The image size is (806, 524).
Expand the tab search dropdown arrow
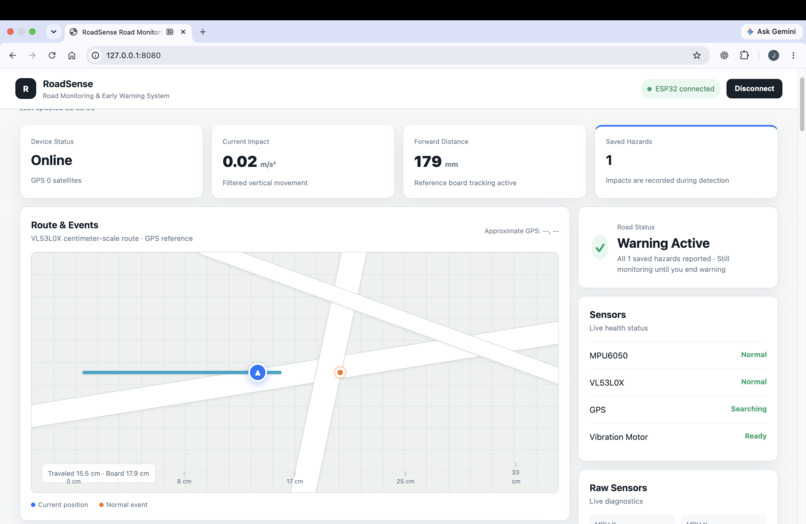pyautogui.click(x=53, y=32)
